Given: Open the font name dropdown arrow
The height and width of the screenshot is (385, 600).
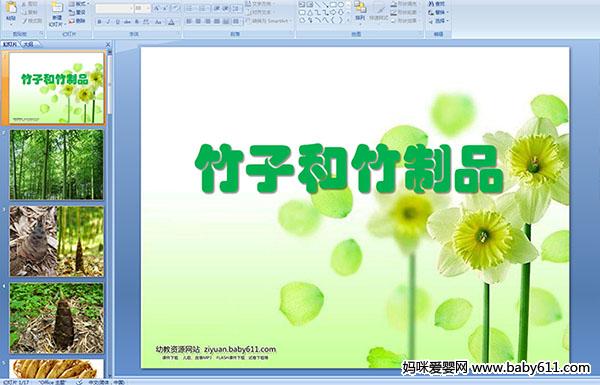Looking at the screenshot, I should pyautogui.click(x=131, y=8).
